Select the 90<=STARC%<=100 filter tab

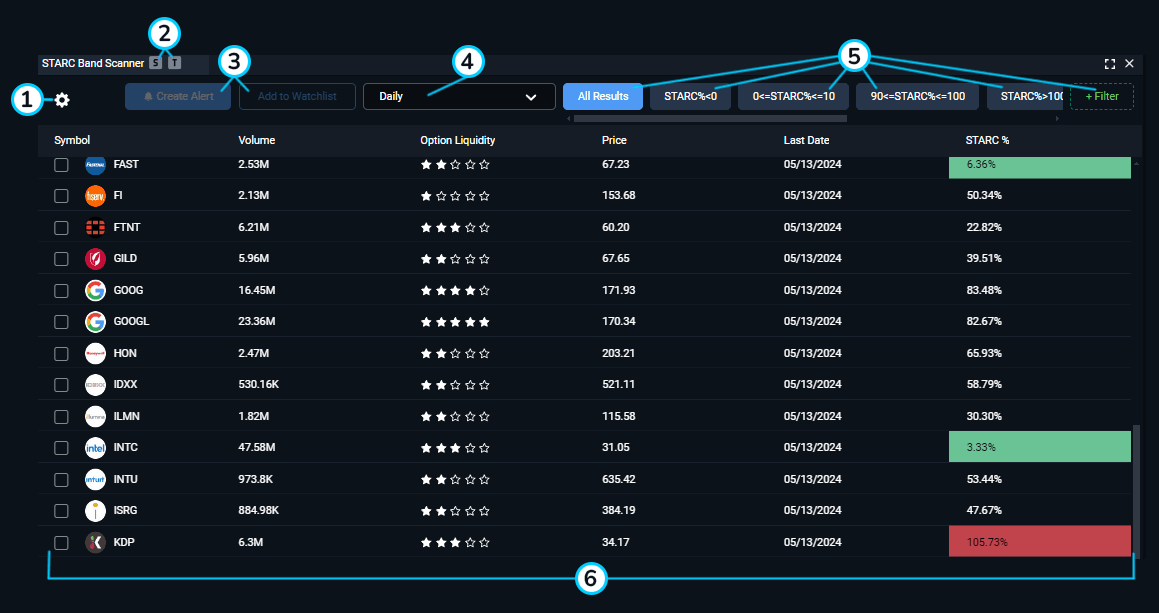point(917,96)
